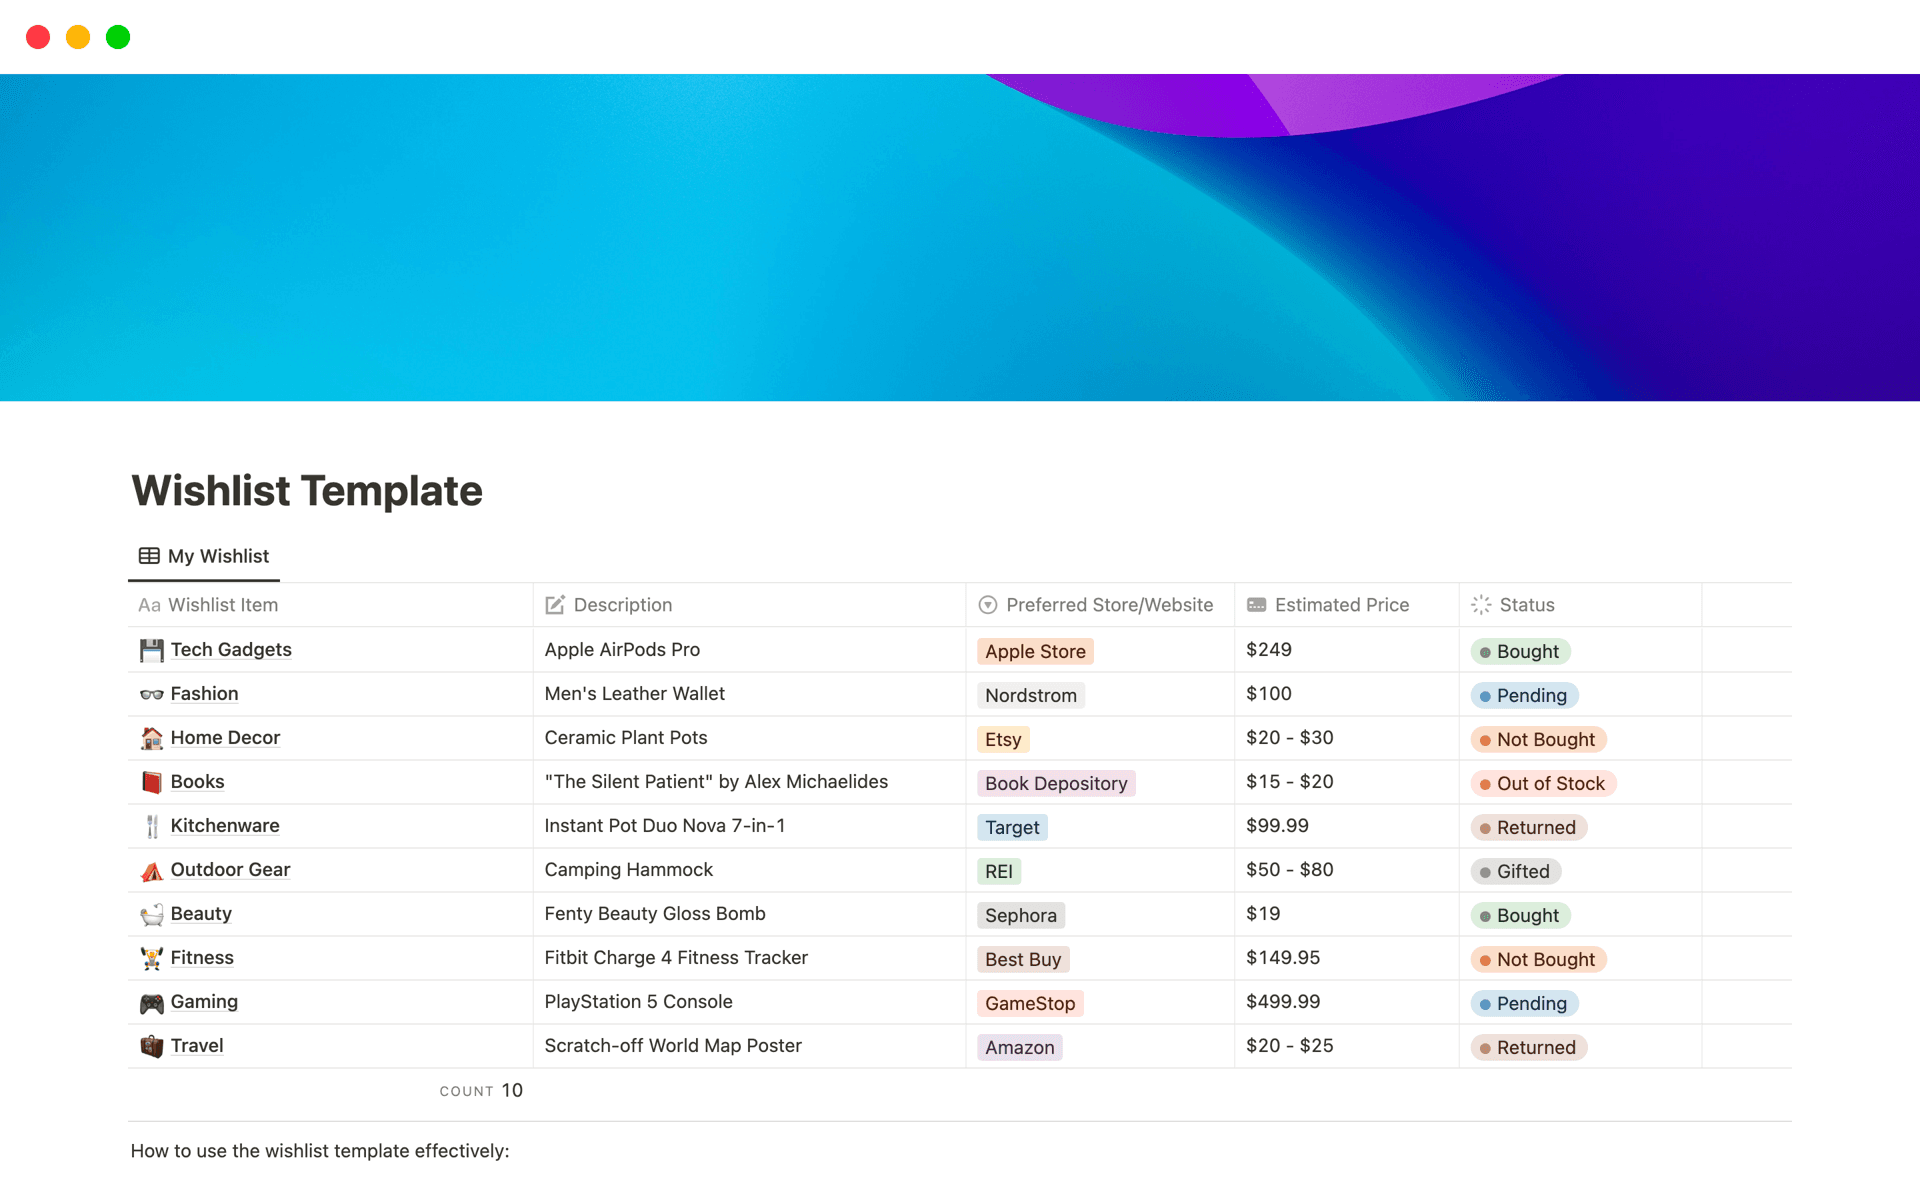The image size is (1920, 1200).
Task: Click the fork and knife icon beside Kitchenware
Action: pos(150,825)
